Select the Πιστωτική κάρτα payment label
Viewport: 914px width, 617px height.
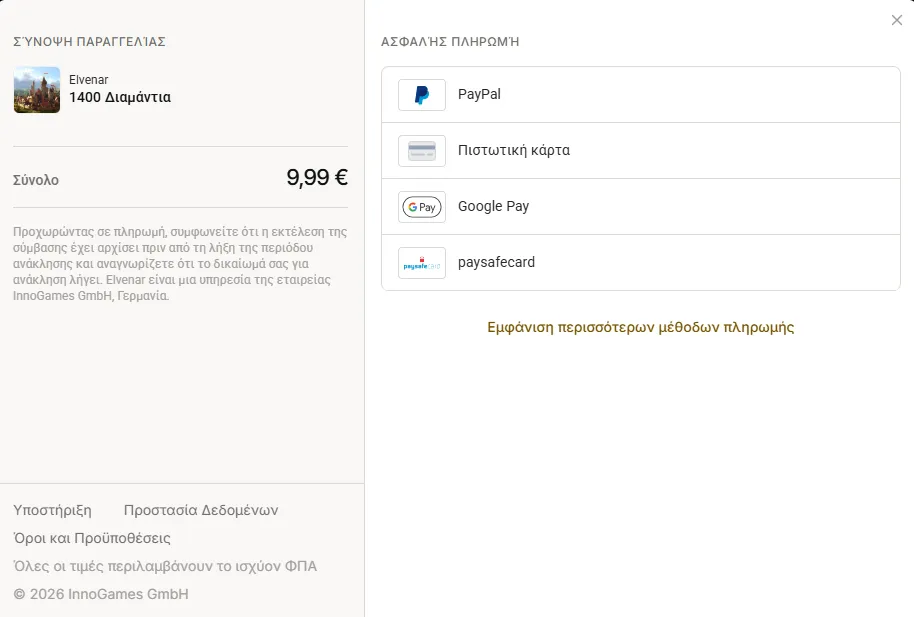tap(514, 150)
